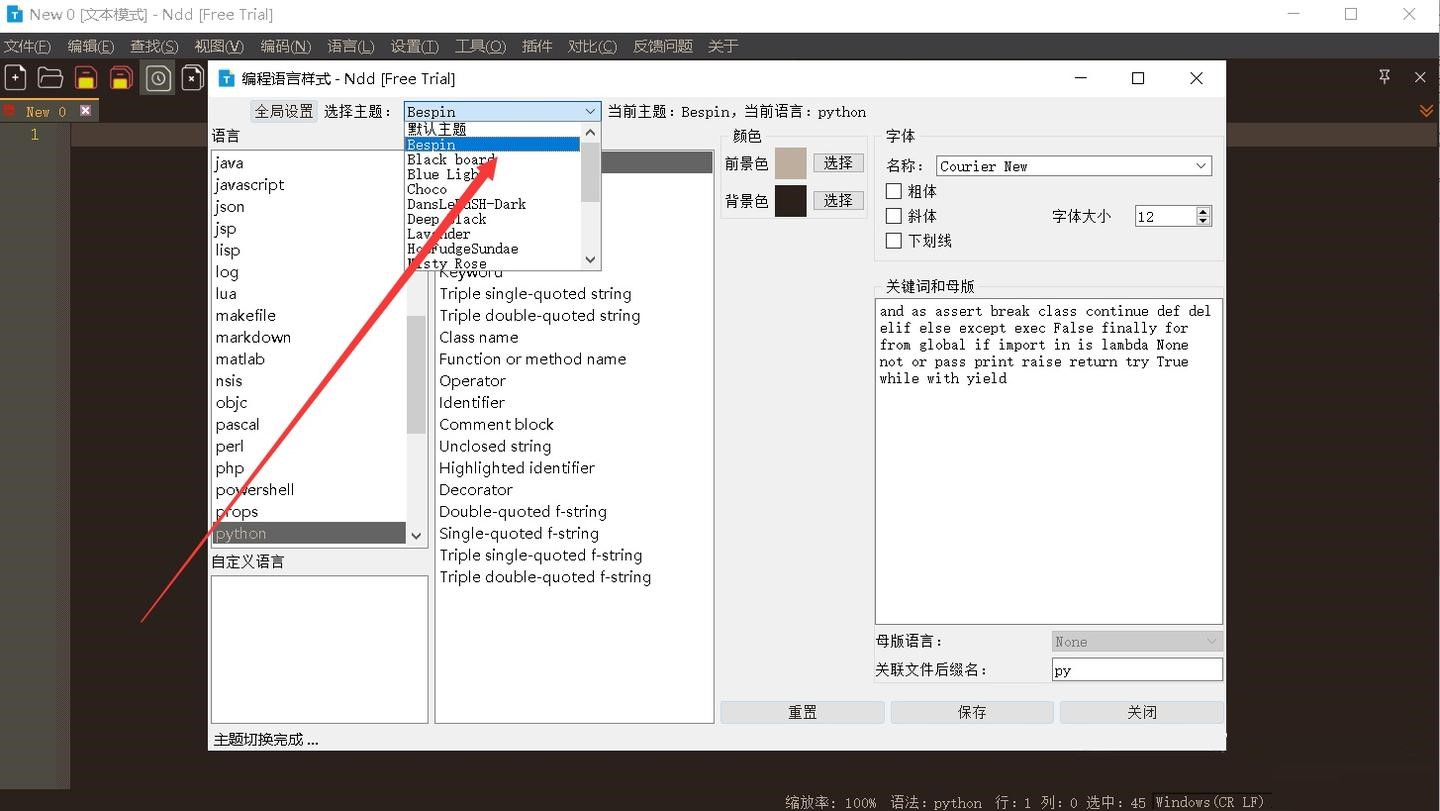Click the single-disk Save file icon
Screen dimensions: 1440x811
click(x=86, y=78)
